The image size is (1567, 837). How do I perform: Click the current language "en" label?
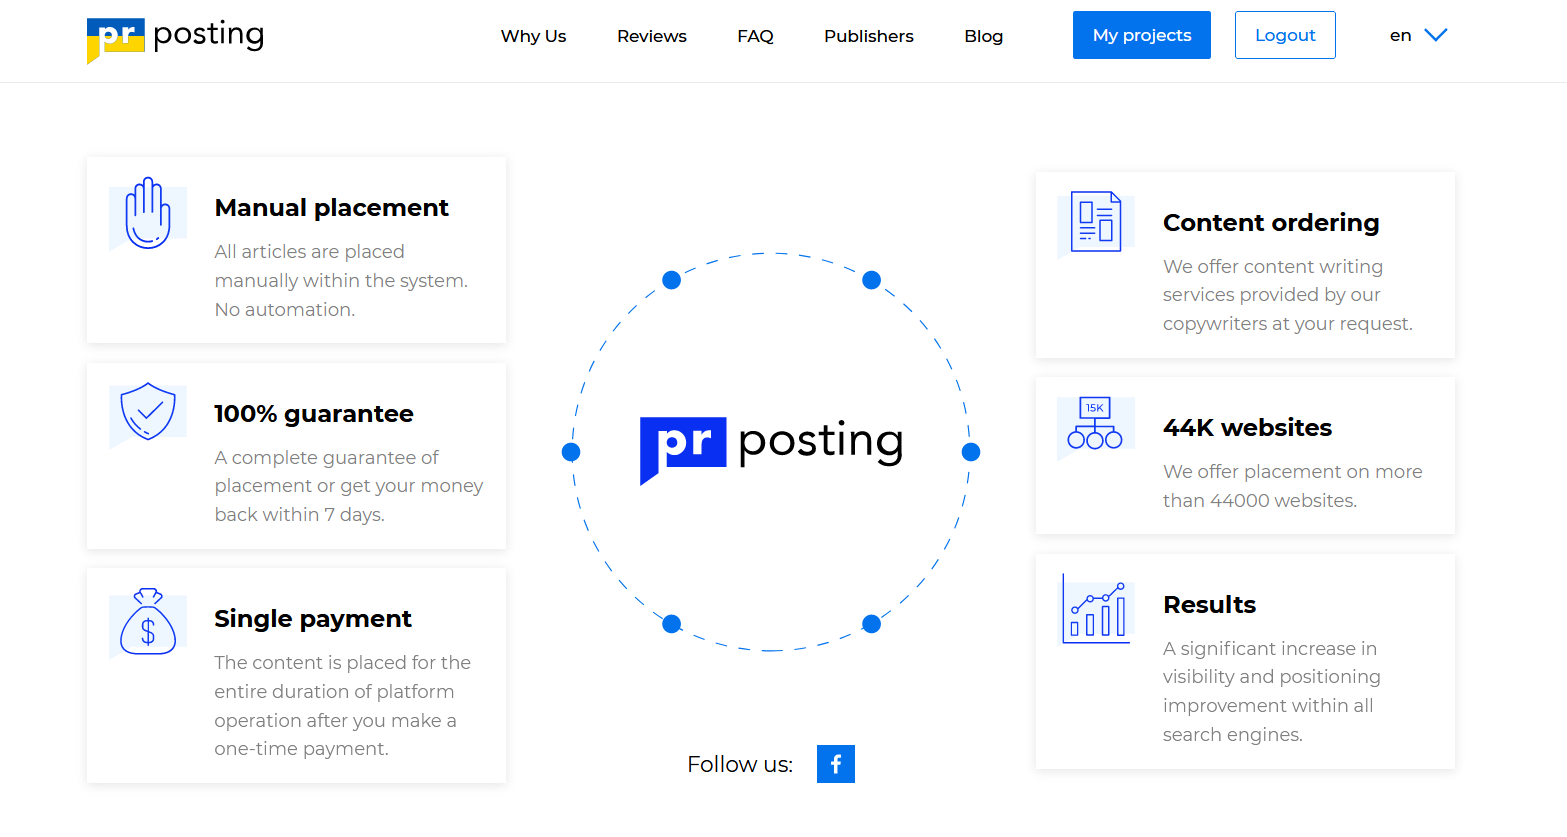pos(1401,36)
